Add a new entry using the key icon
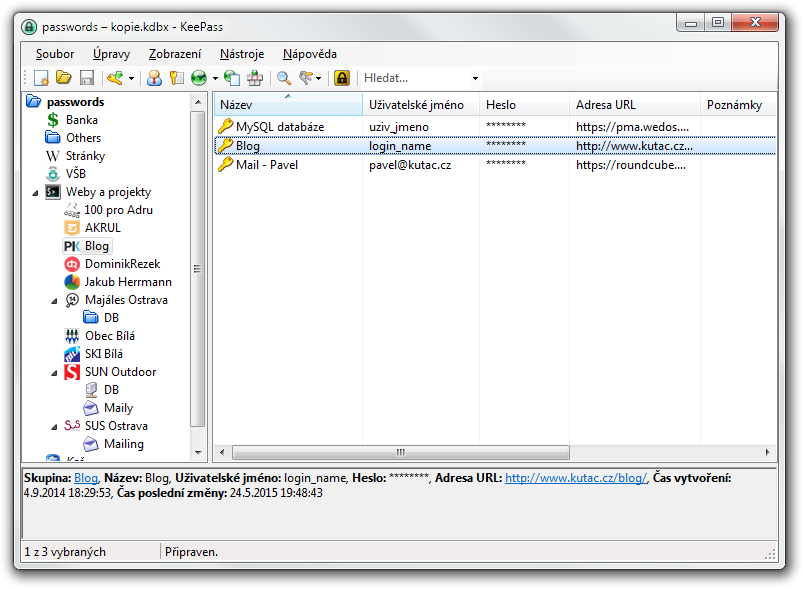The width and height of the screenshot is (803, 589). click(115, 78)
